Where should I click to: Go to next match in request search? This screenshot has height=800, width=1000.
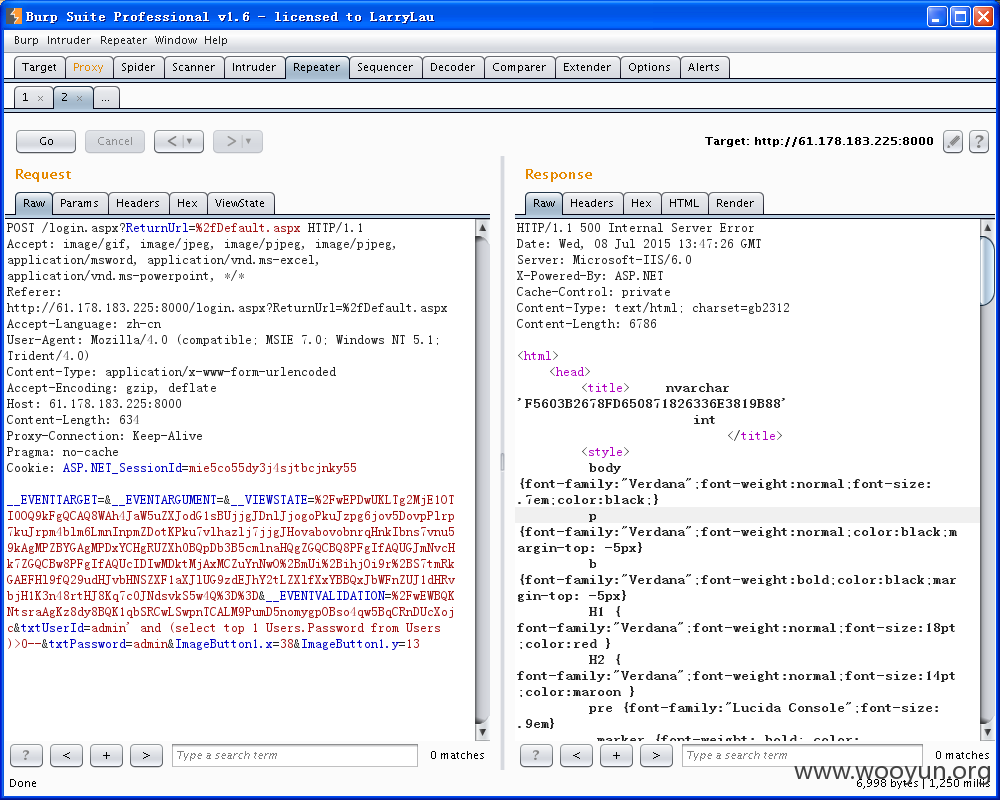(x=146, y=755)
